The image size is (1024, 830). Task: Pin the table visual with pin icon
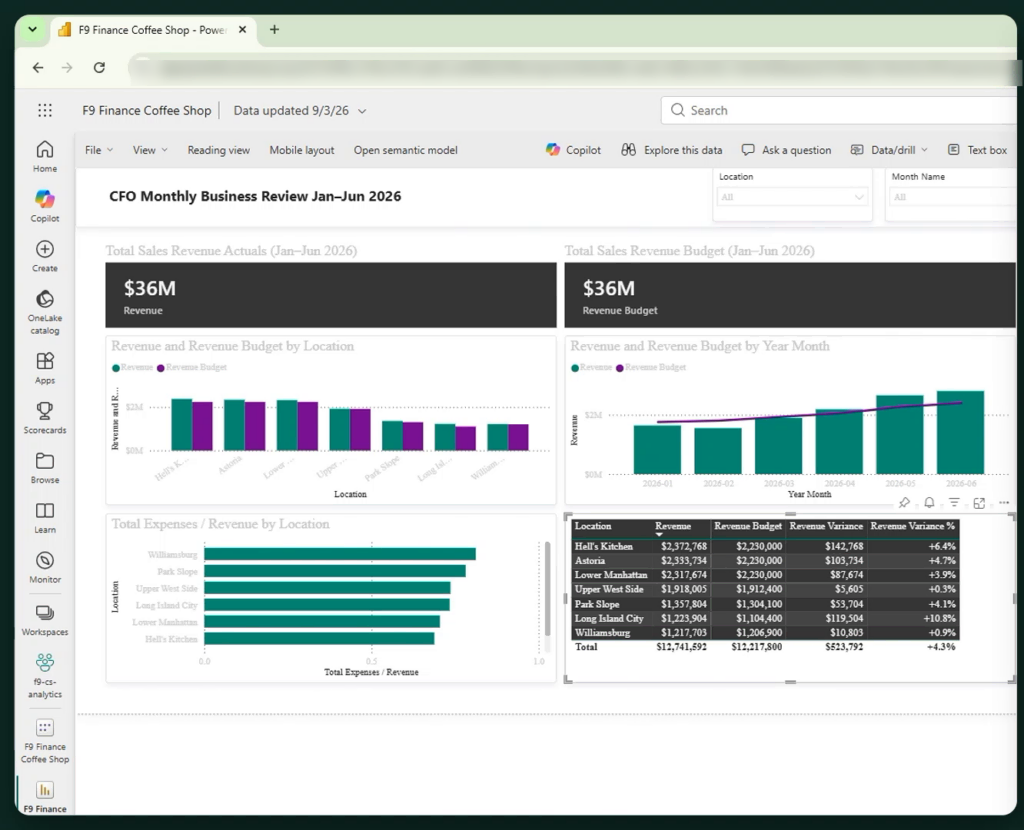click(x=904, y=502)
